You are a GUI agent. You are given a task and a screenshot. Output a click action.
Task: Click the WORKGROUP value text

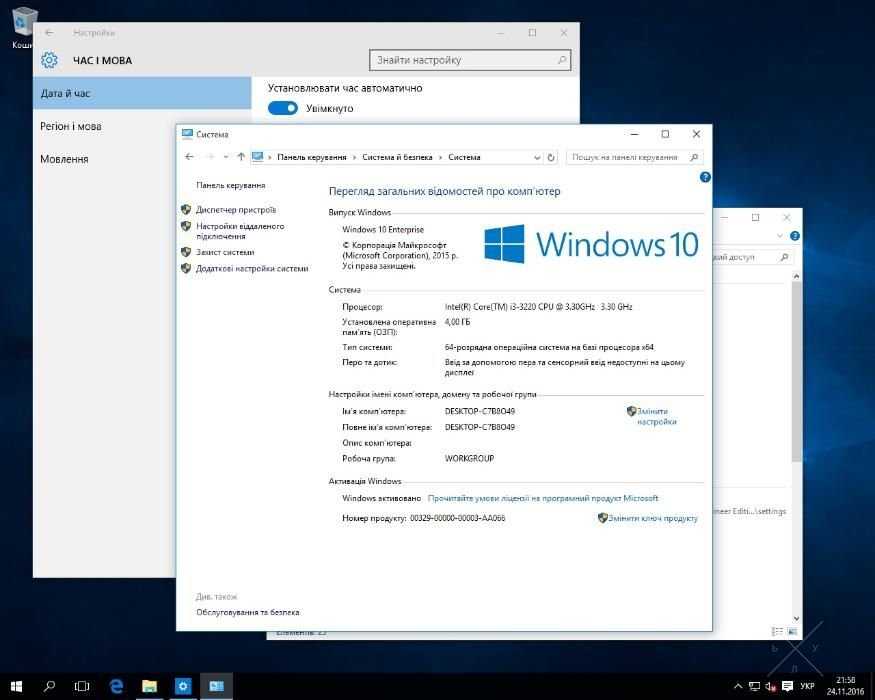coord(469,458)
